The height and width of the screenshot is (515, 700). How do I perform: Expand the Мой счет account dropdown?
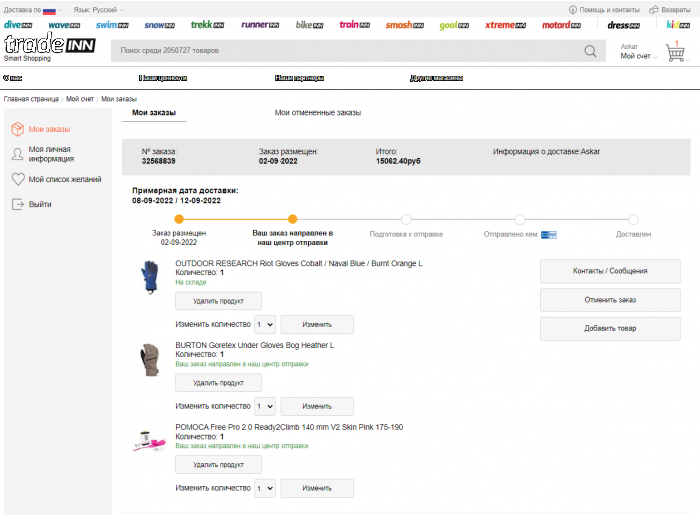pyautogui.click(x=638, y=56)
